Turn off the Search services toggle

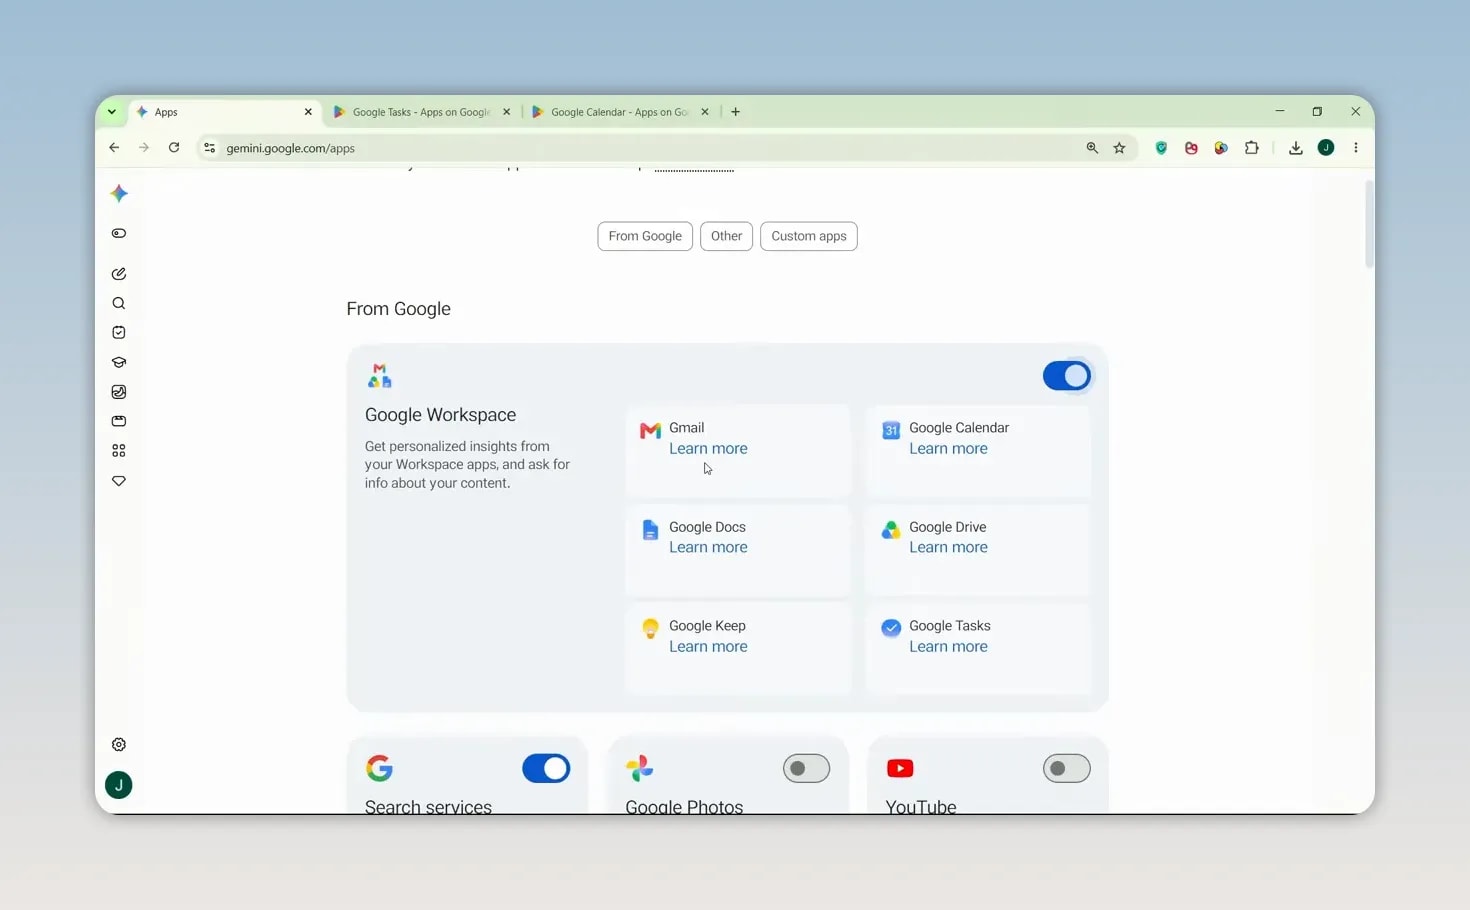point(546,768)
